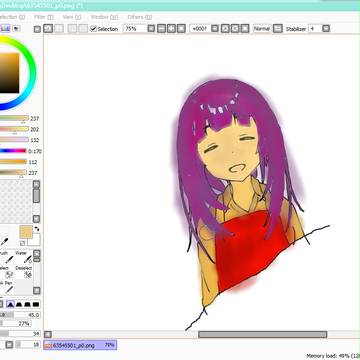Open the Filter menu
The height and width of the screenshot is (360, 360).
point(44,17)
